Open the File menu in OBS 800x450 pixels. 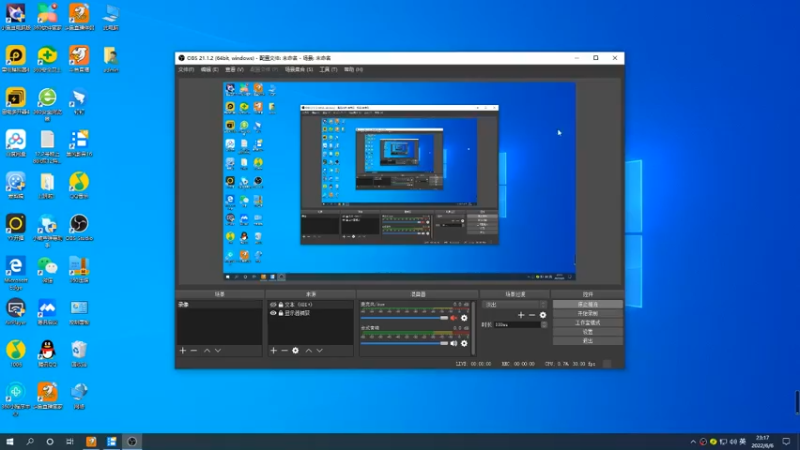[186, 69]
